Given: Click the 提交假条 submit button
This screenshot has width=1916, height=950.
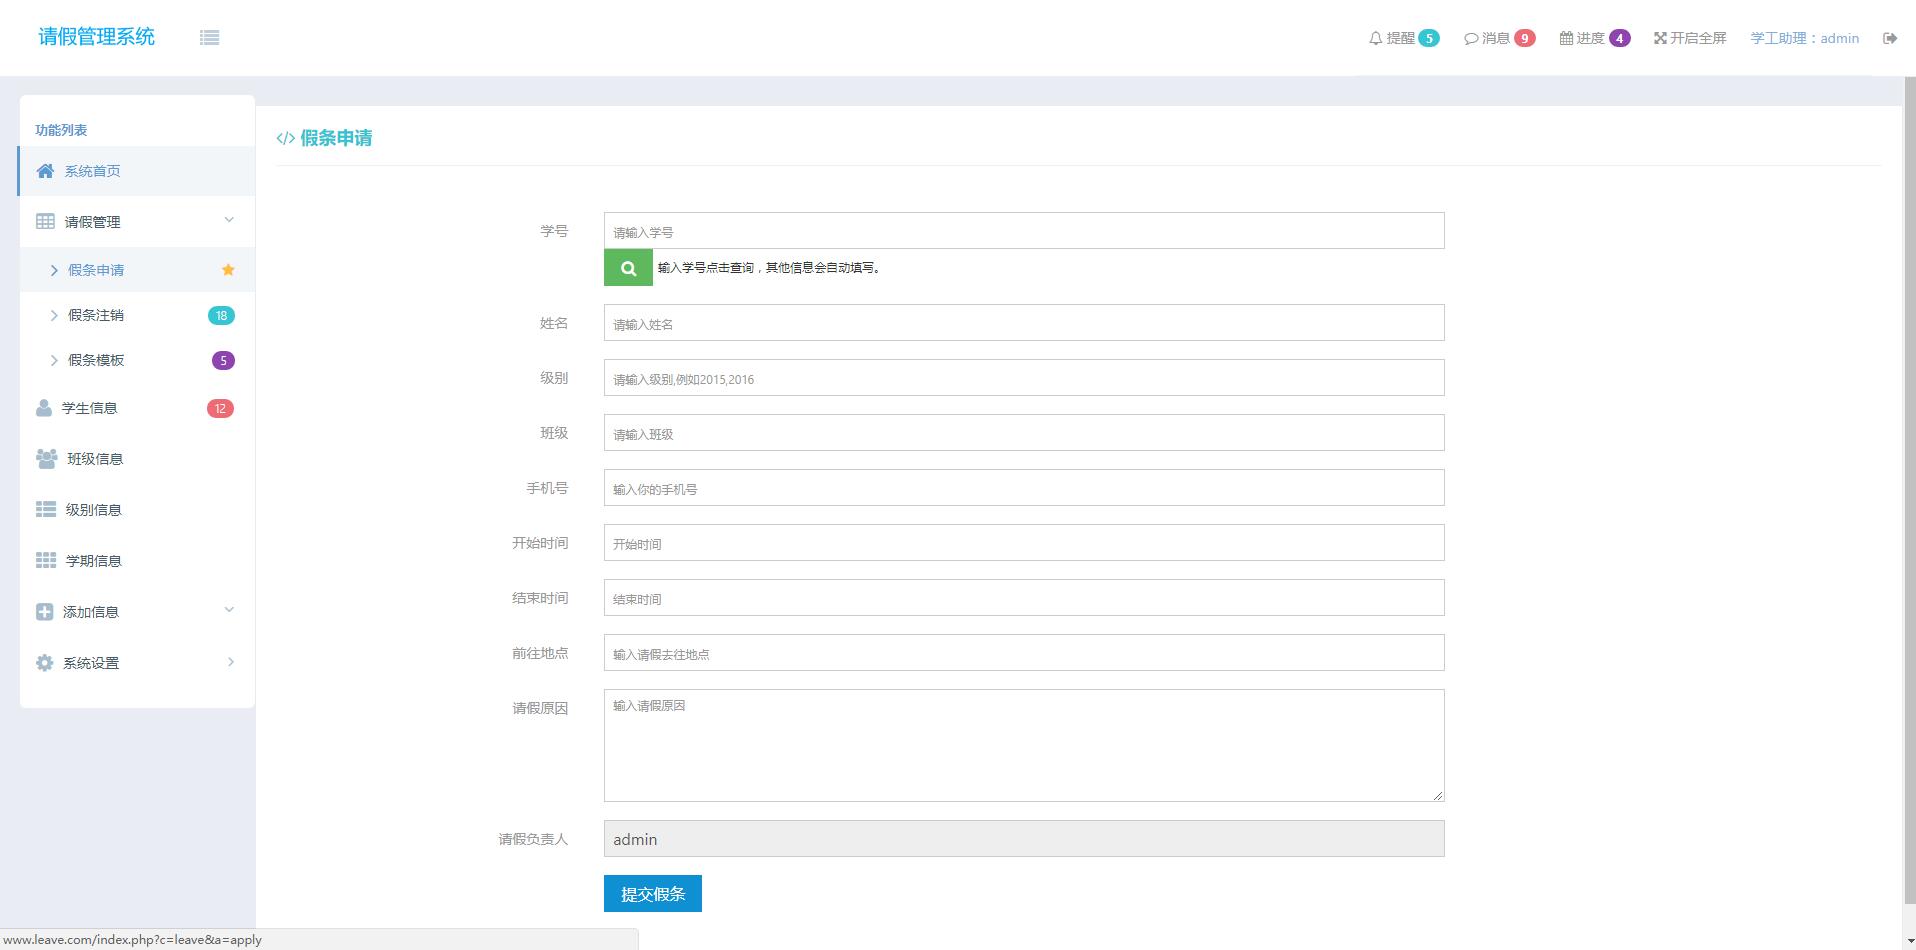Looking at the screenshot, I should [x=653, y=894].
